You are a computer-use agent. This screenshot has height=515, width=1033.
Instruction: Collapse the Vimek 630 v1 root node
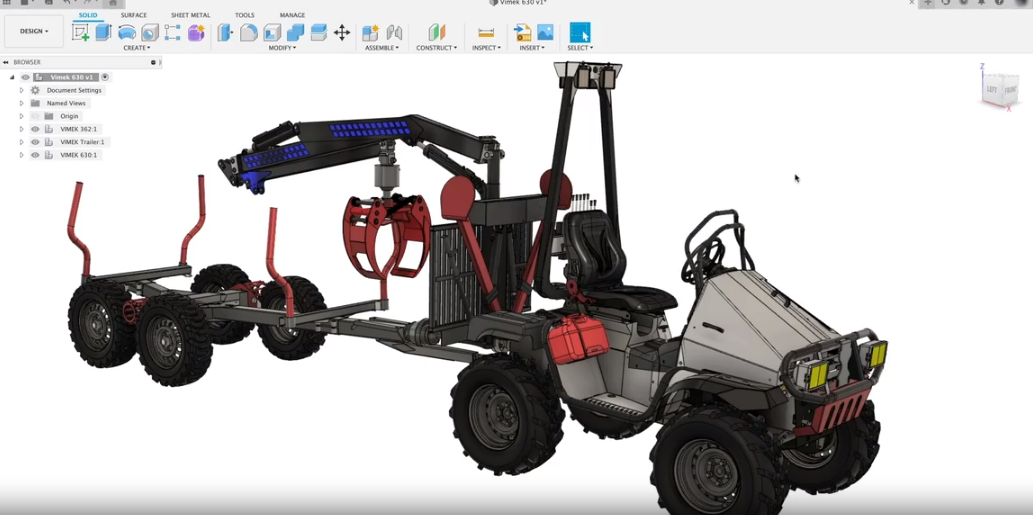tap(12, 77)
